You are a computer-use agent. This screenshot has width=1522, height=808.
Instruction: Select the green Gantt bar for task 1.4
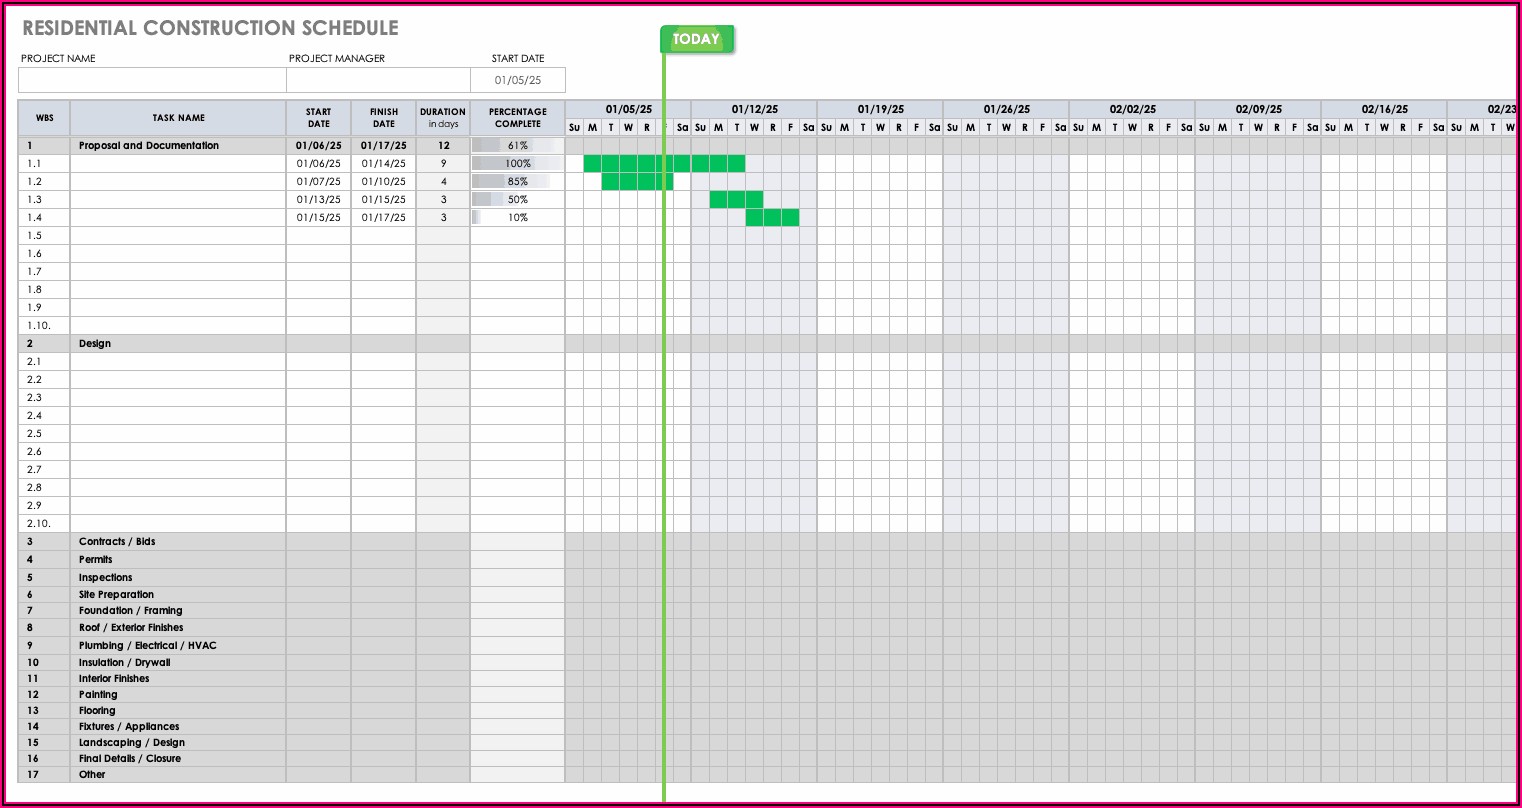coord(772,218)
